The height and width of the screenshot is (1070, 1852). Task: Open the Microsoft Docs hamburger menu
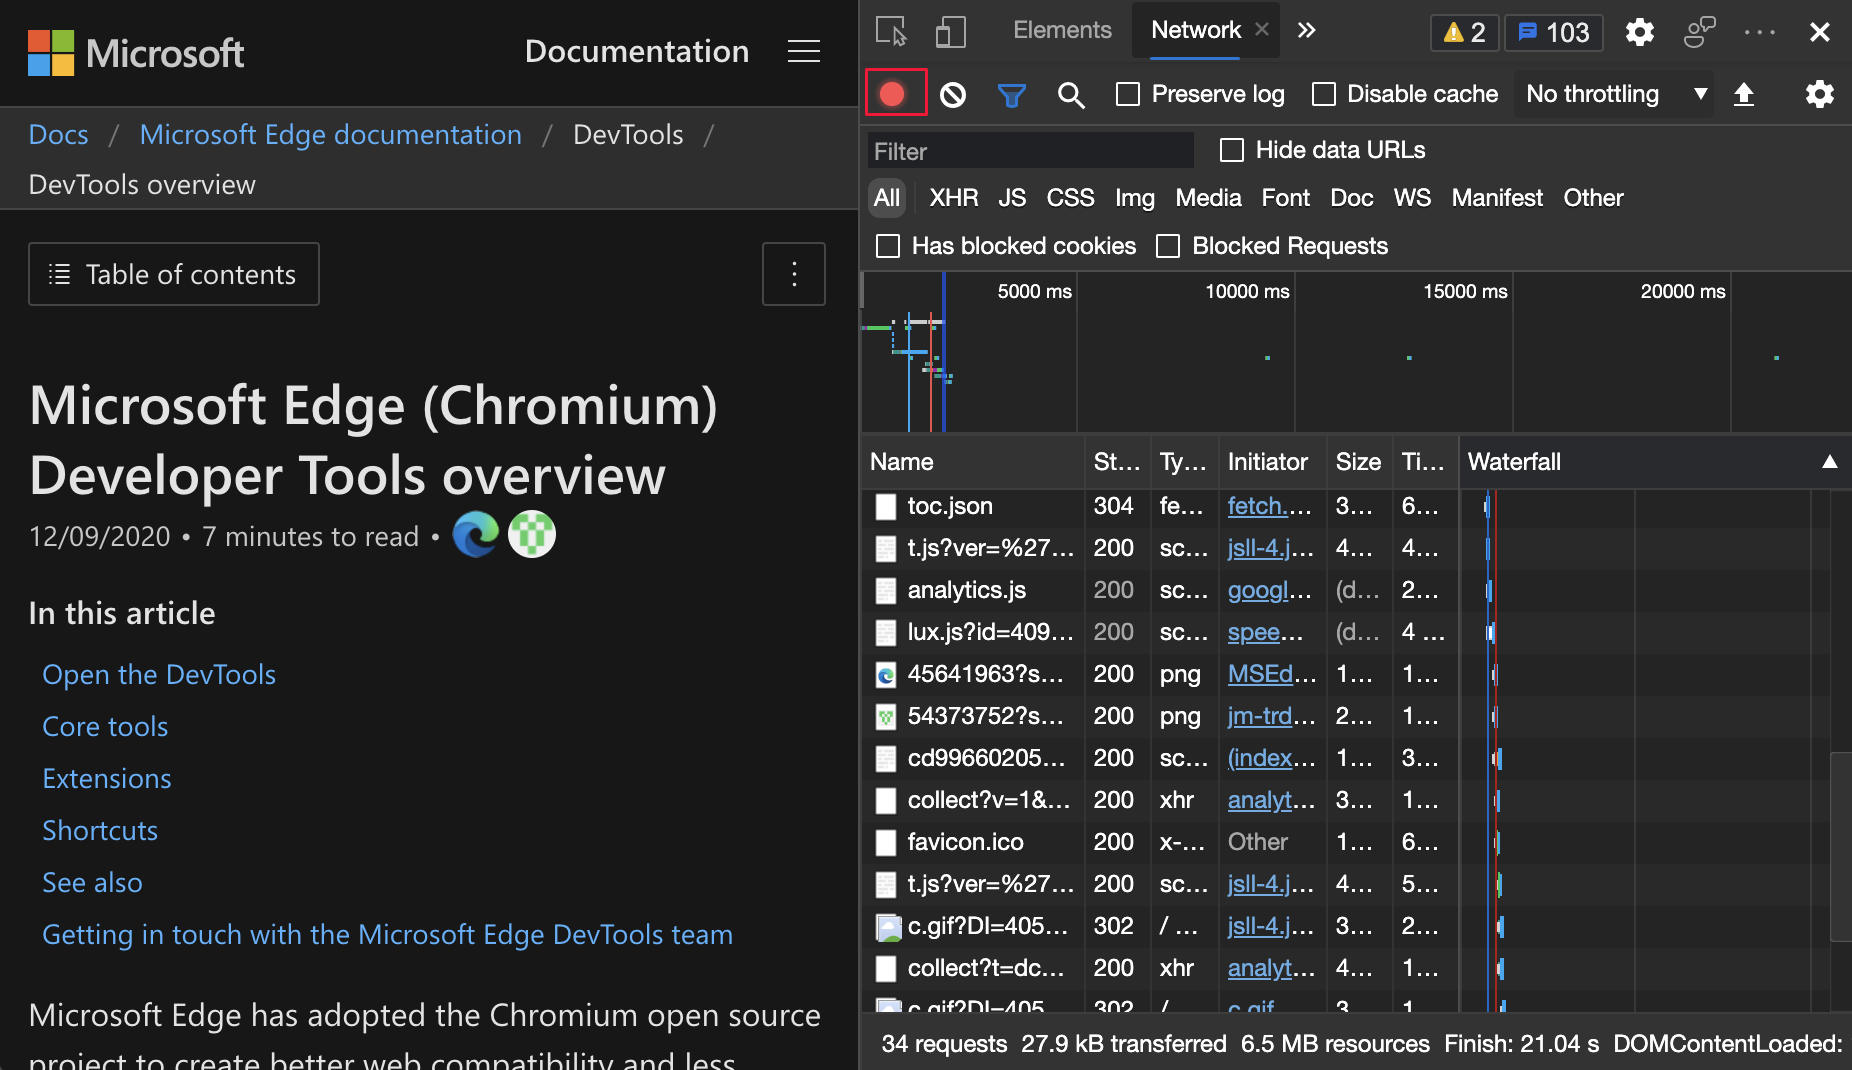pyautogui.click(x=803, y=52)
